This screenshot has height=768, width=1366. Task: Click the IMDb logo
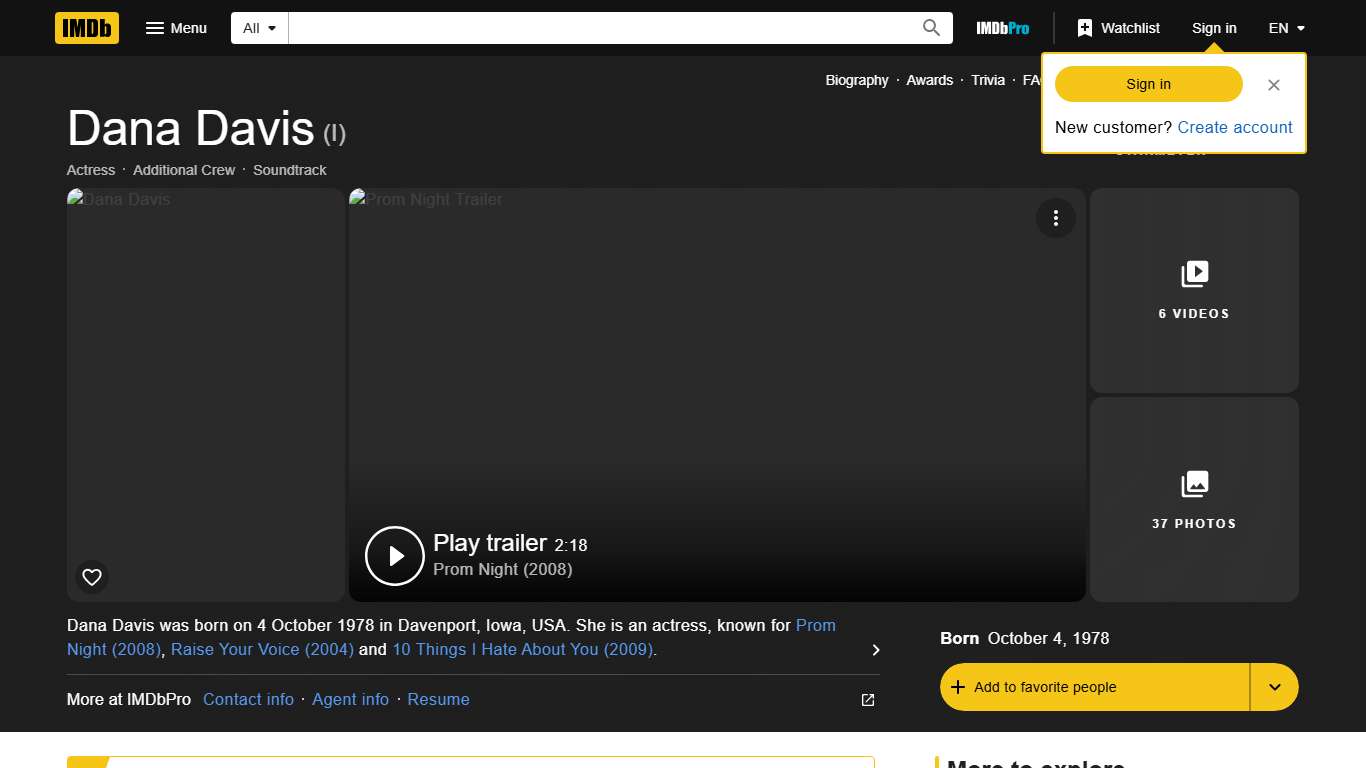click(87, 28)
